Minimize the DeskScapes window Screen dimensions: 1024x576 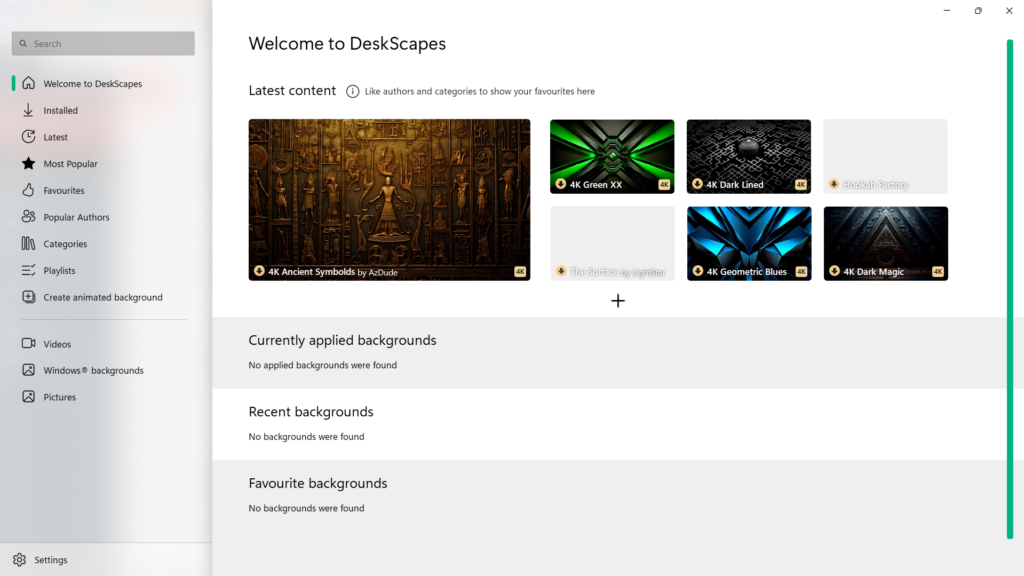[x=947, y=10]
